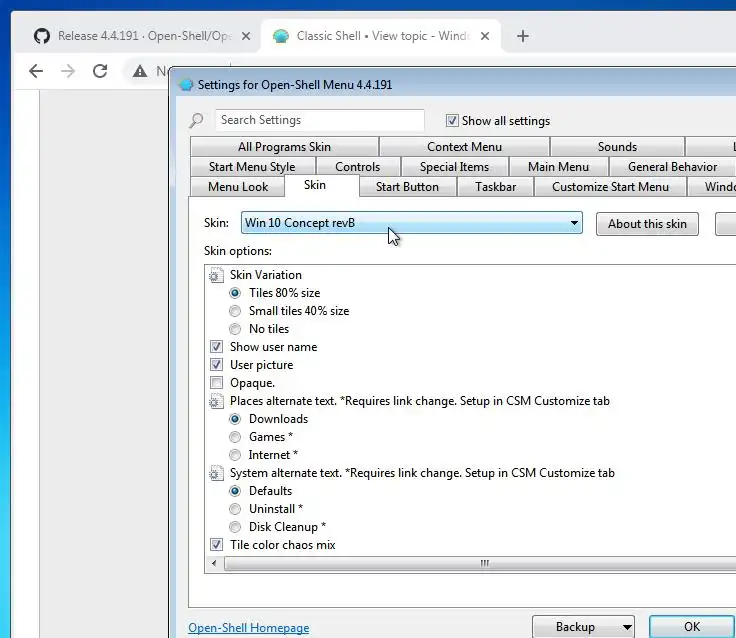
Task: Click the browser forward arrow icon
Action: (68, 71)
